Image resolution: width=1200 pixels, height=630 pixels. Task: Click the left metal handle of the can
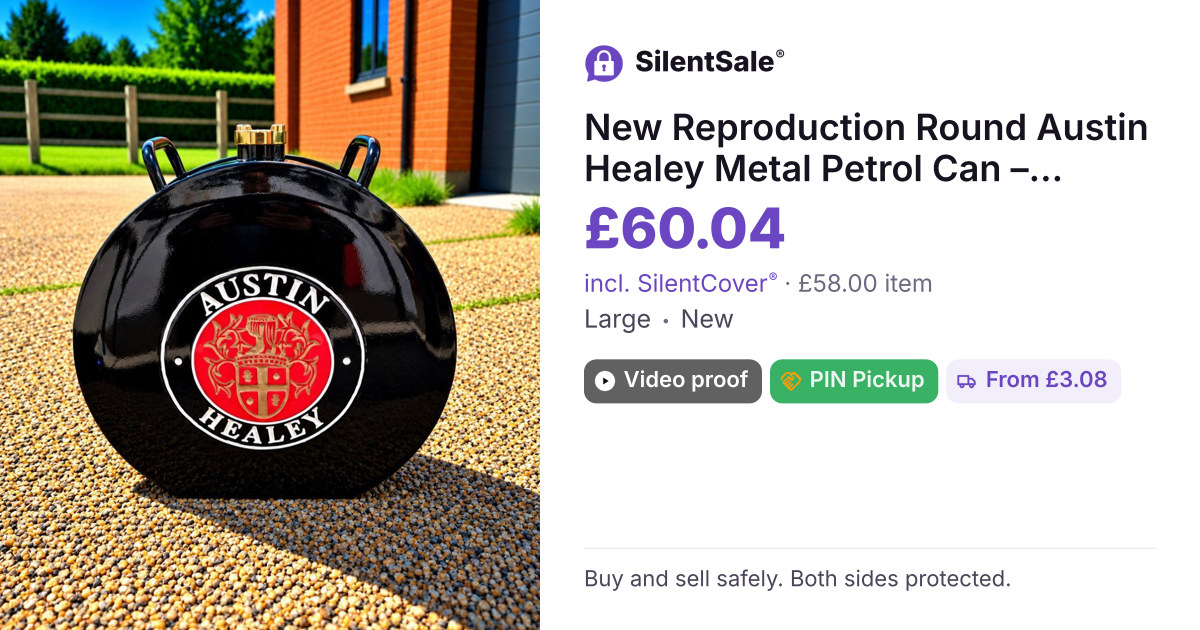(165, 161)
